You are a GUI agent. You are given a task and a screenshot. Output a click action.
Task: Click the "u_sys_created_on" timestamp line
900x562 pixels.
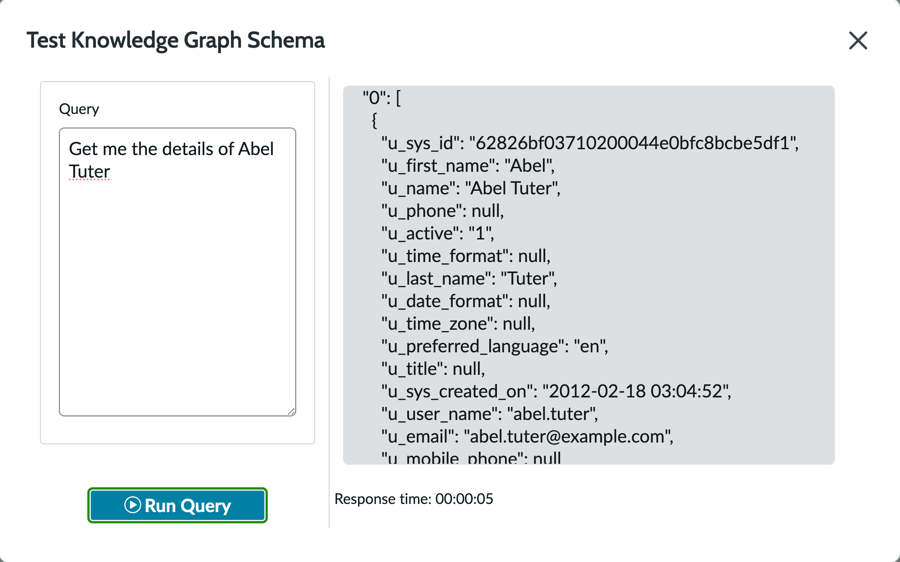tap(556, 392)
